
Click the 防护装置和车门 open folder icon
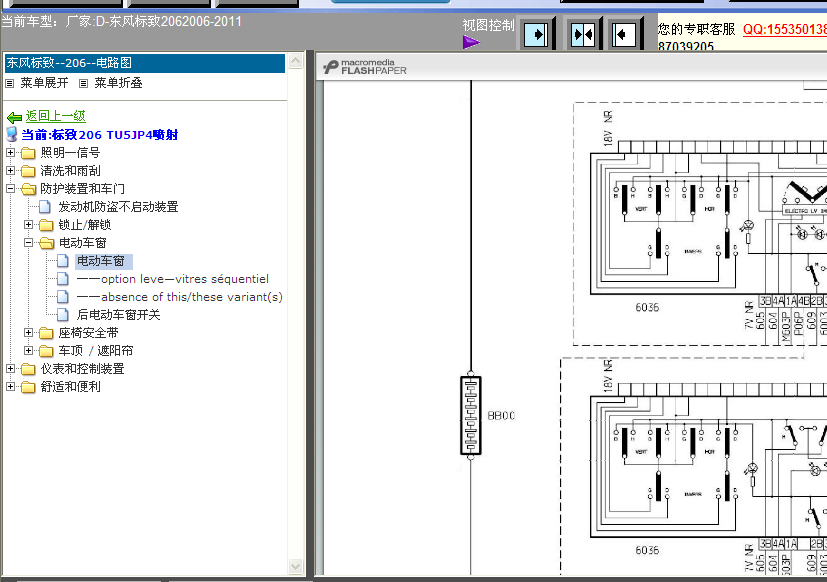pos(28,189)
